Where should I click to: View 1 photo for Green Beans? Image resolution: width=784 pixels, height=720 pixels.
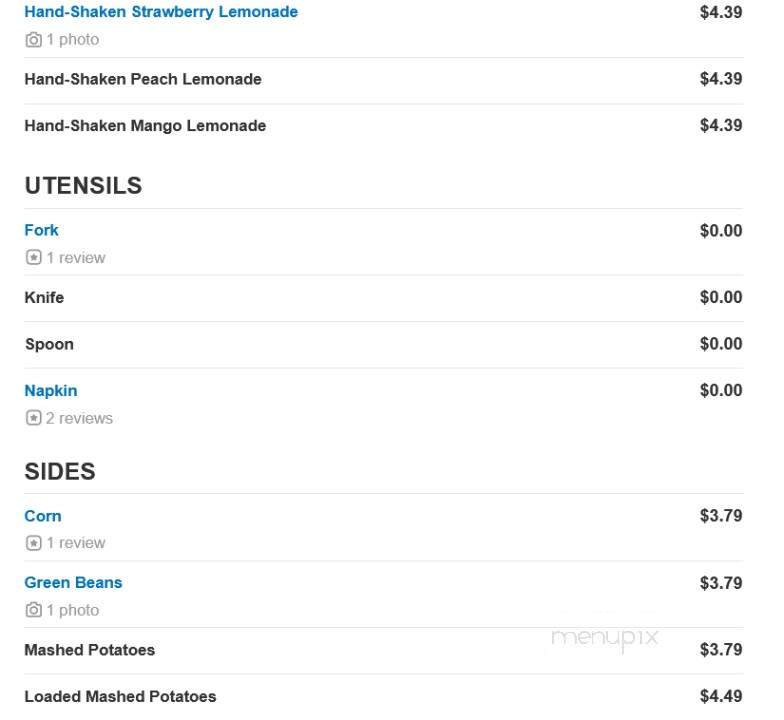[x=72, y=610]
